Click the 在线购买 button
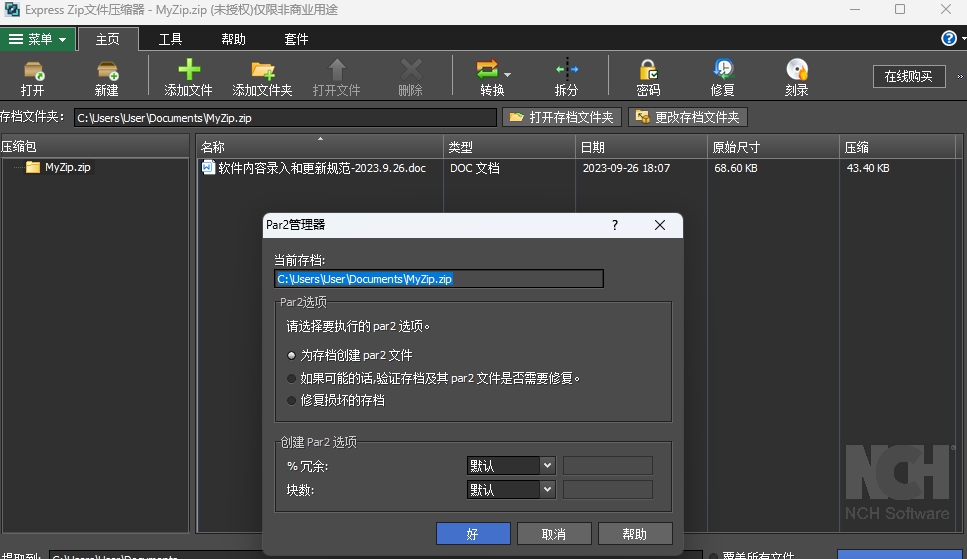 click(908, 77)
